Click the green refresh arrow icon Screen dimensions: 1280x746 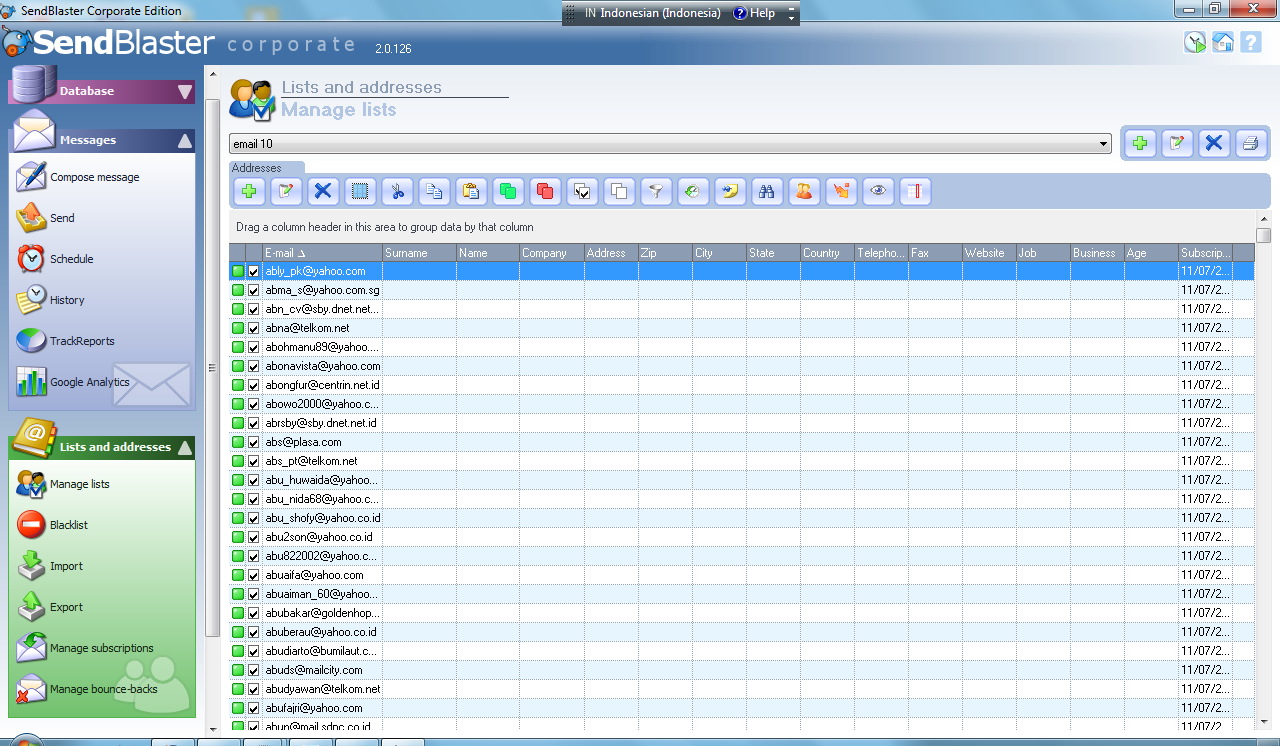pyautogui.click(x=693, y=191)
